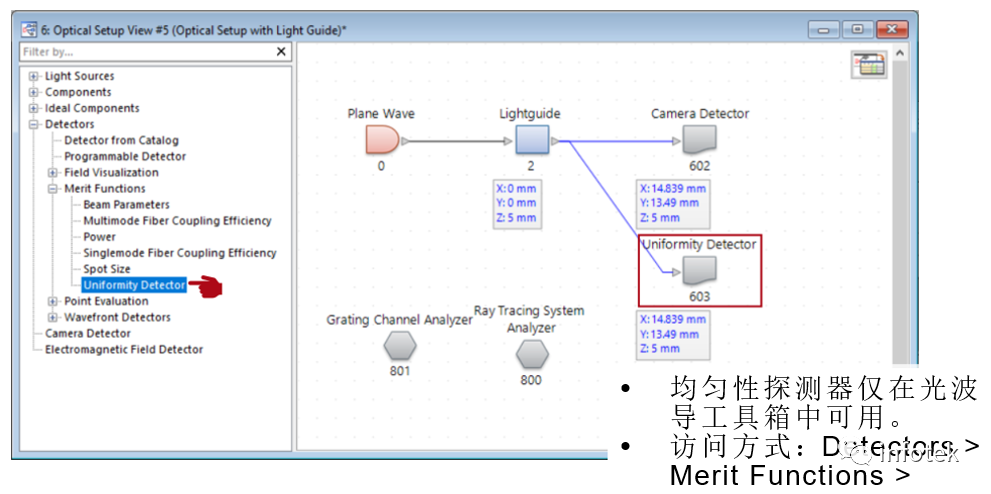Close the Optical Setup View window
Screen dimensions: 991x494
click(892, 30)
